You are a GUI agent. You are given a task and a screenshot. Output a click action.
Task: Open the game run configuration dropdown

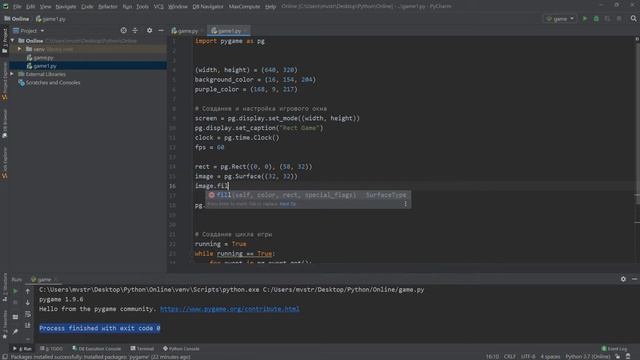pos(560,19)
